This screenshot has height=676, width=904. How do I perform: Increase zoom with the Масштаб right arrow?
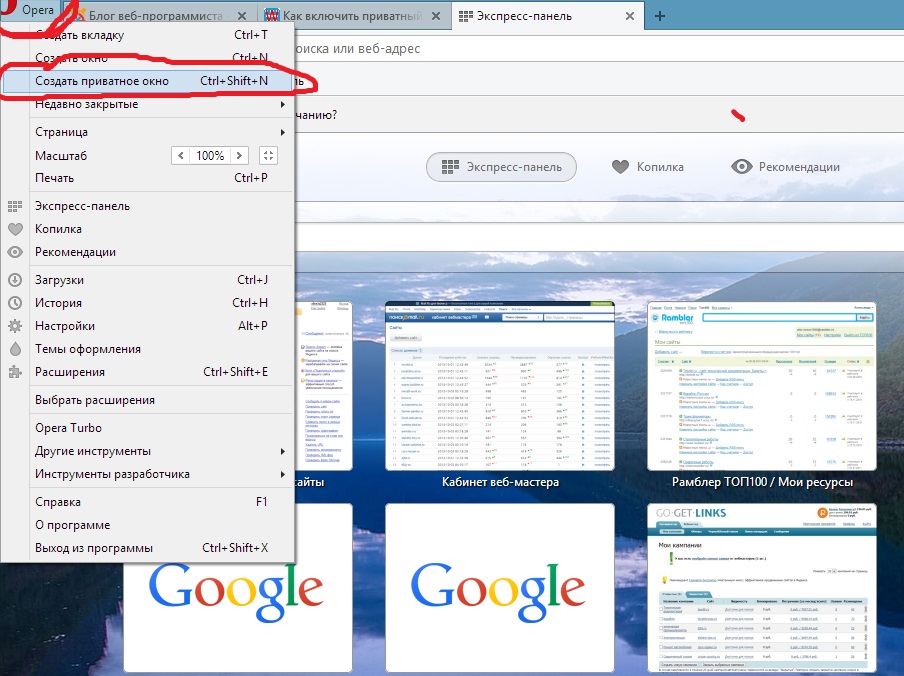[x=241, y=156]
